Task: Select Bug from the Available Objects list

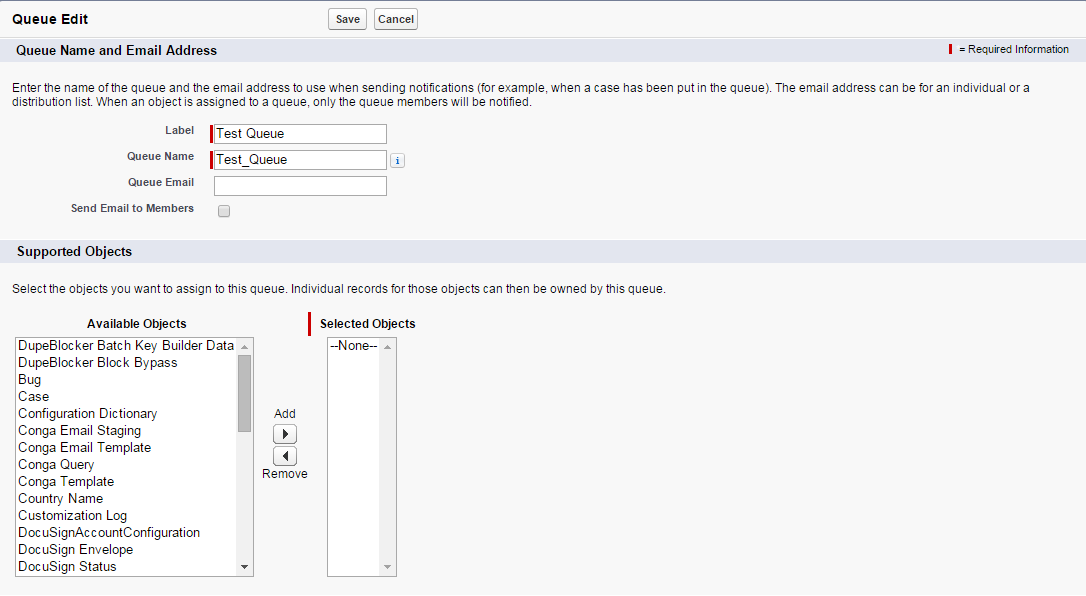Action: pyautogui.click(x=30, y=380)
